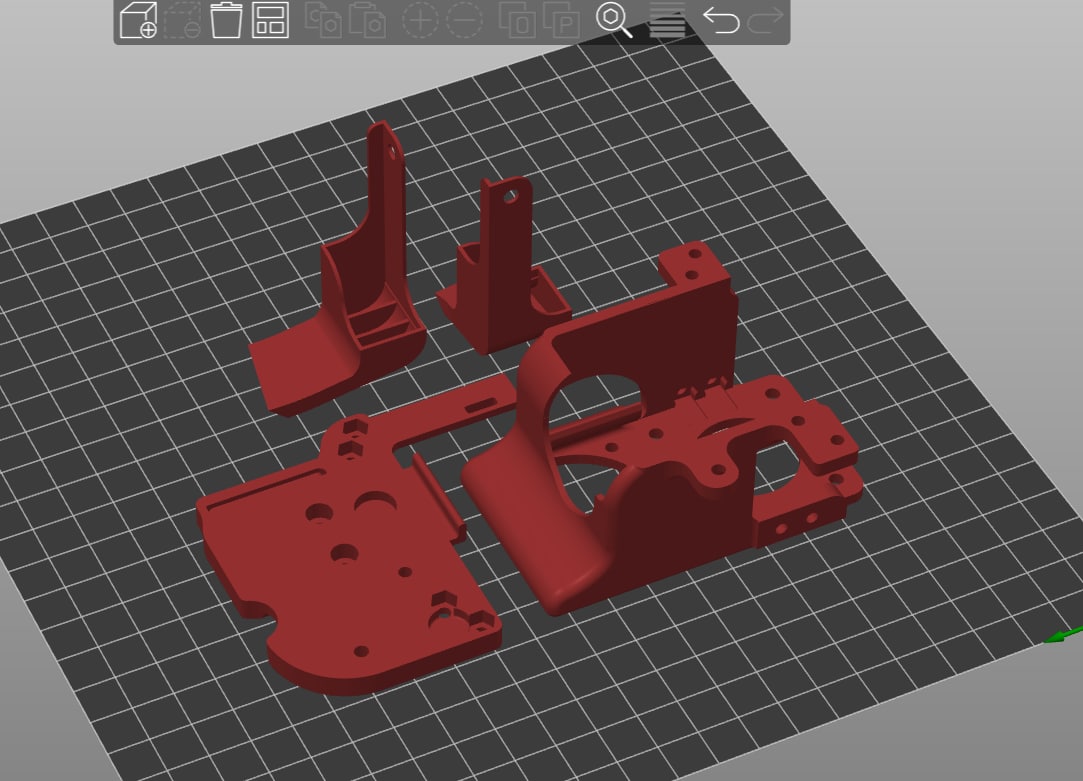1083x781 pixels.
Task: Click the greyed-out Redo arrow
Action: pyautogui.click(x=765, y=20)
